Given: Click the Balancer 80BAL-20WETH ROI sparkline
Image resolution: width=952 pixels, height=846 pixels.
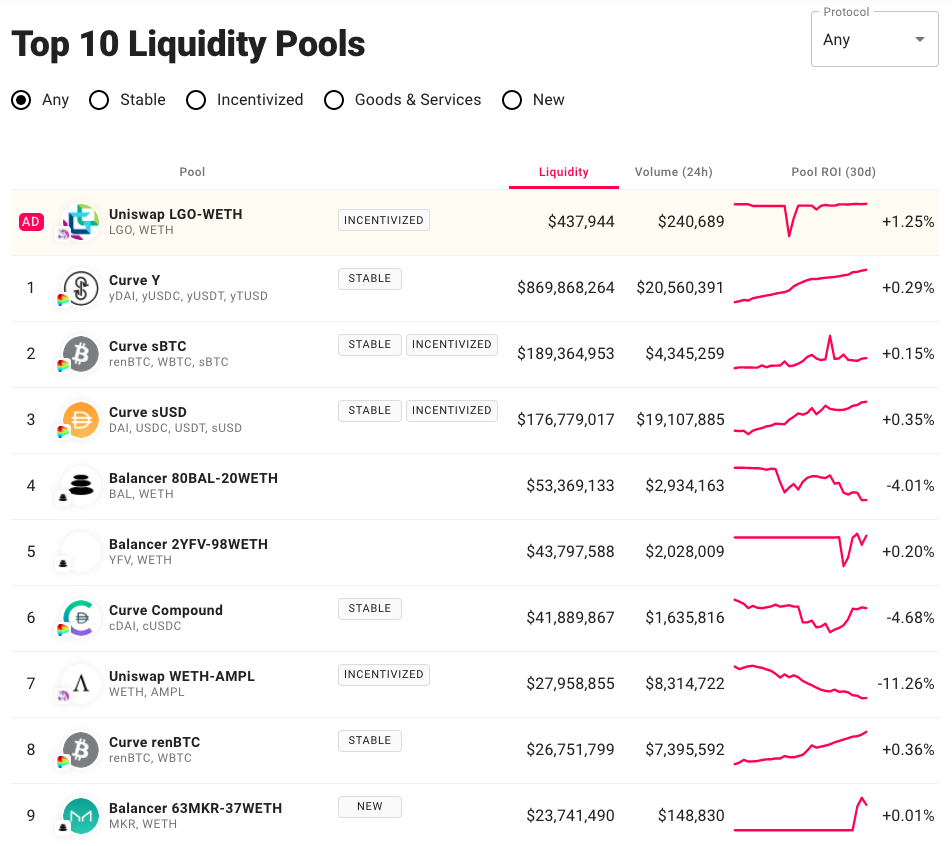Looking at the screenshot, I should (x=800, y=484).
